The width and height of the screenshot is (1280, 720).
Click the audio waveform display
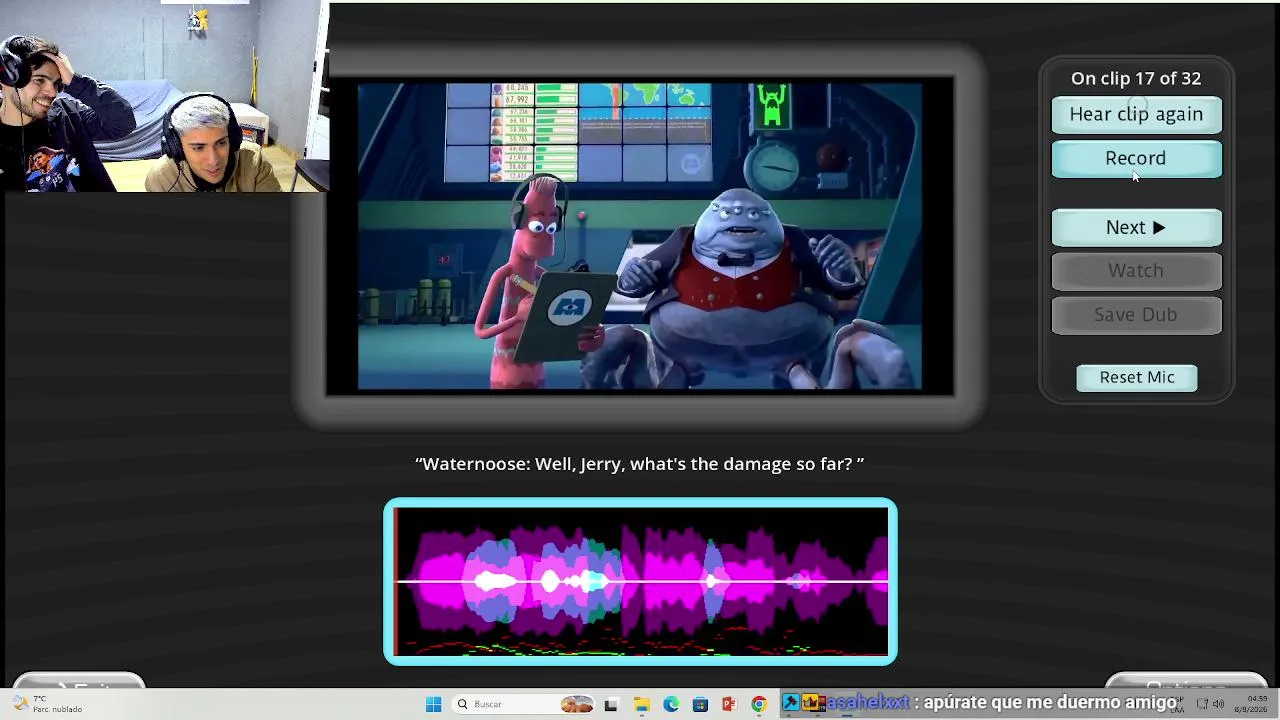tap(640, 581)
